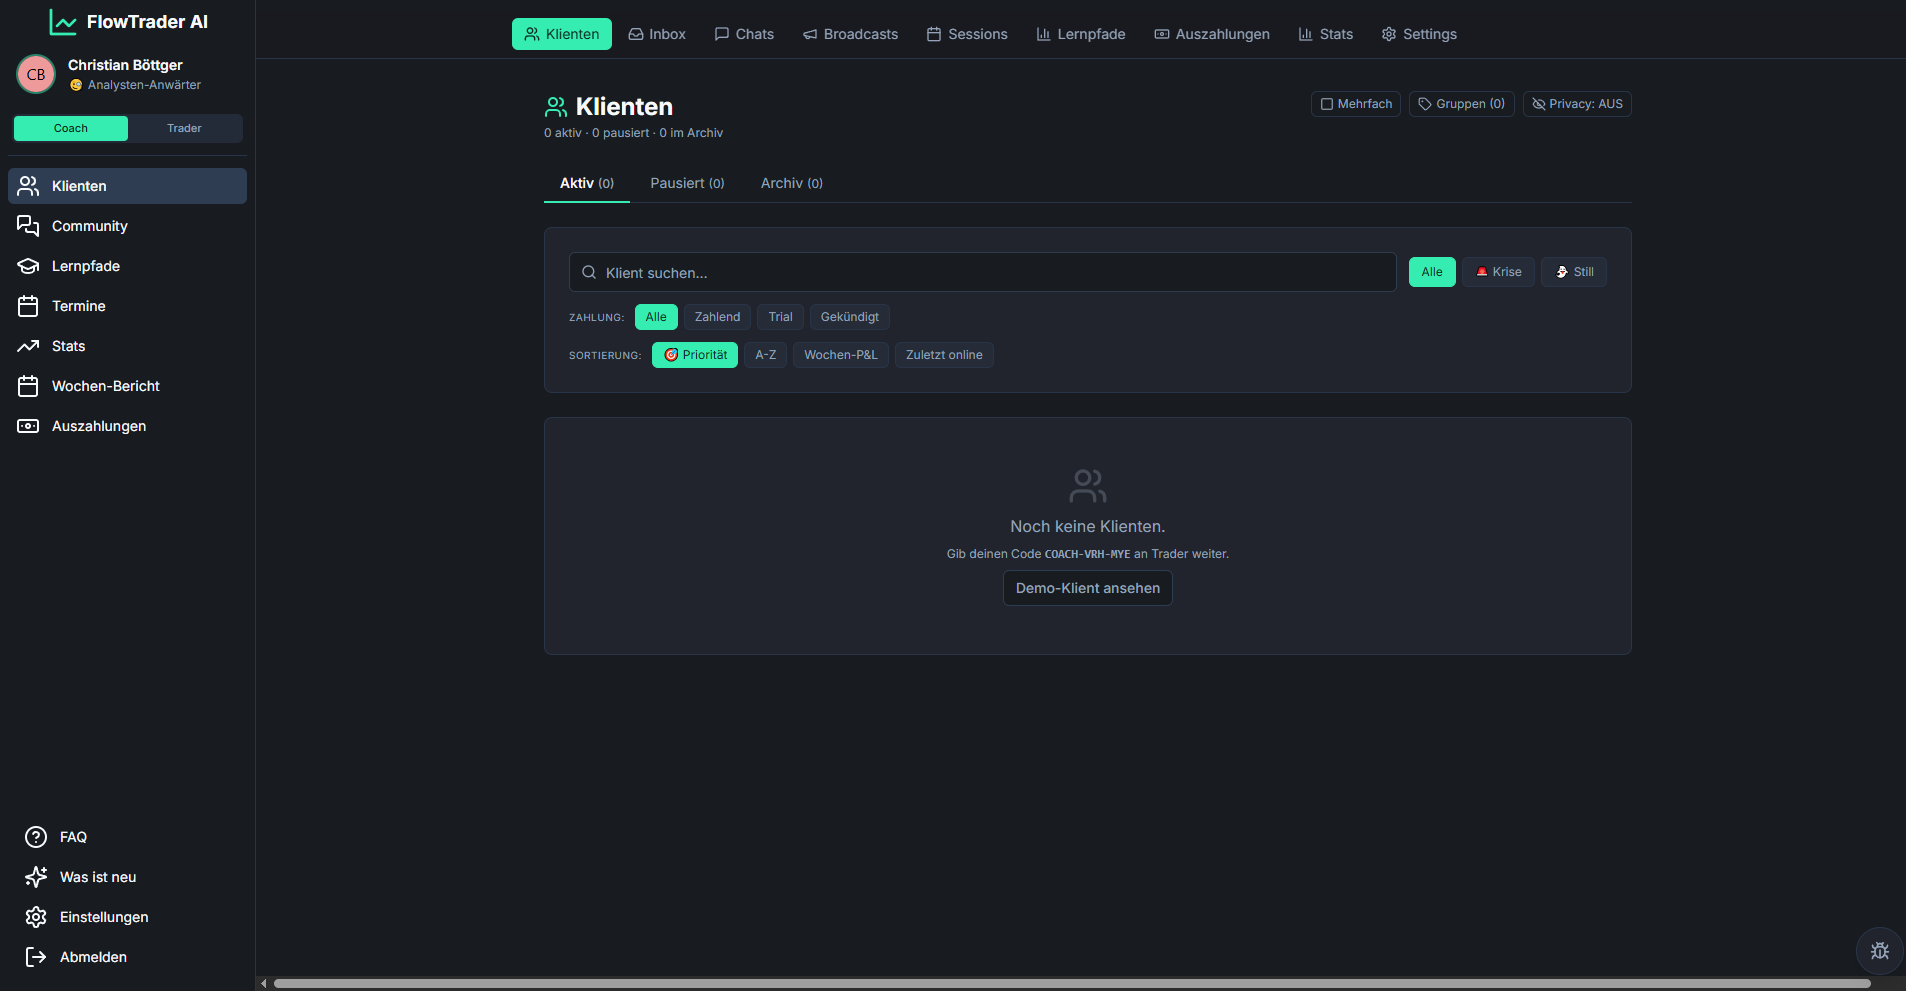Sort clients by Zuletzt online
The image size is (1906, 991).
[x=944, y=355]
